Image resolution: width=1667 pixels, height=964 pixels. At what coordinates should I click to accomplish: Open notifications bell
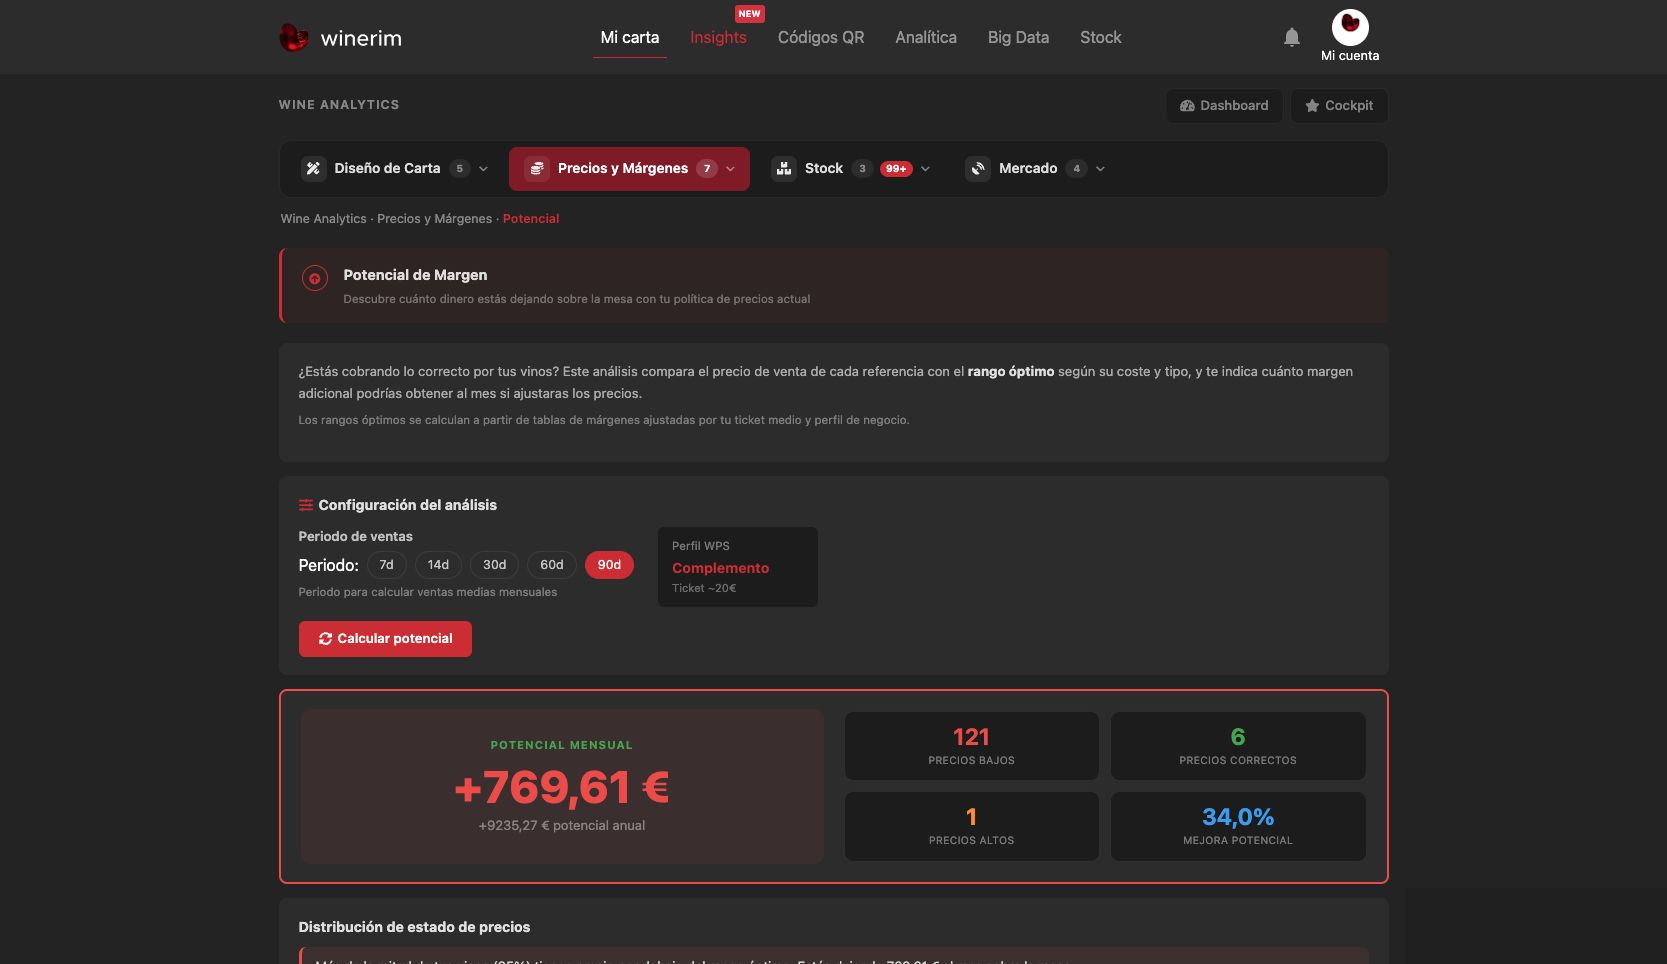coord(1292,37)
